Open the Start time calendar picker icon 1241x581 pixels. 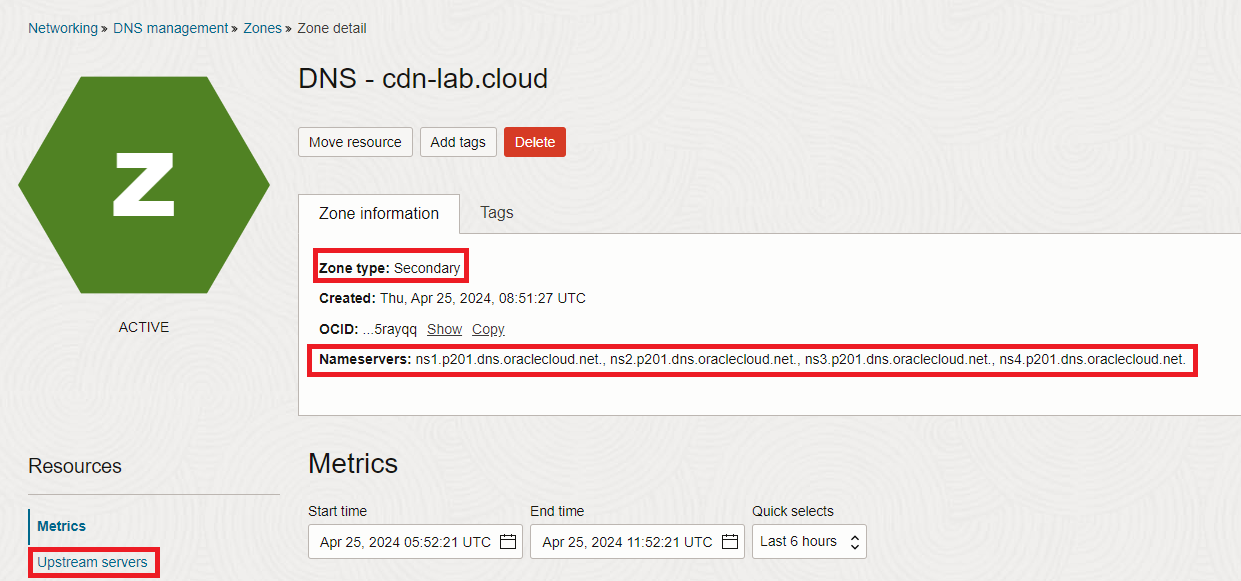coord(508,542)
